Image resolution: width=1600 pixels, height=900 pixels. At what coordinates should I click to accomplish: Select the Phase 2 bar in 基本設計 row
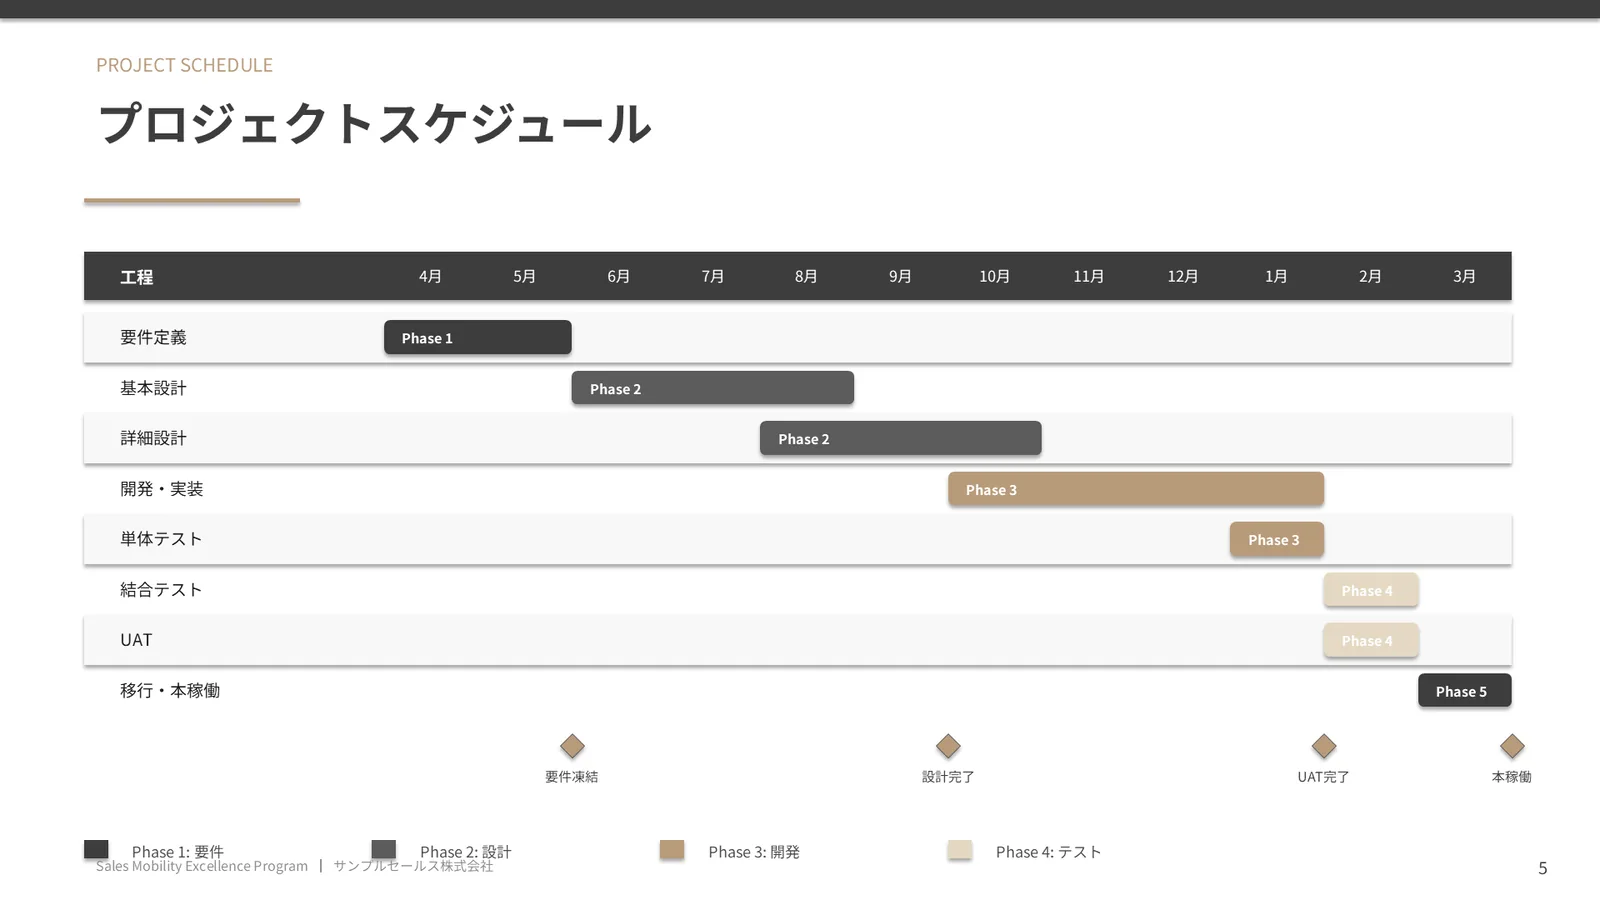tap(713, 388)
